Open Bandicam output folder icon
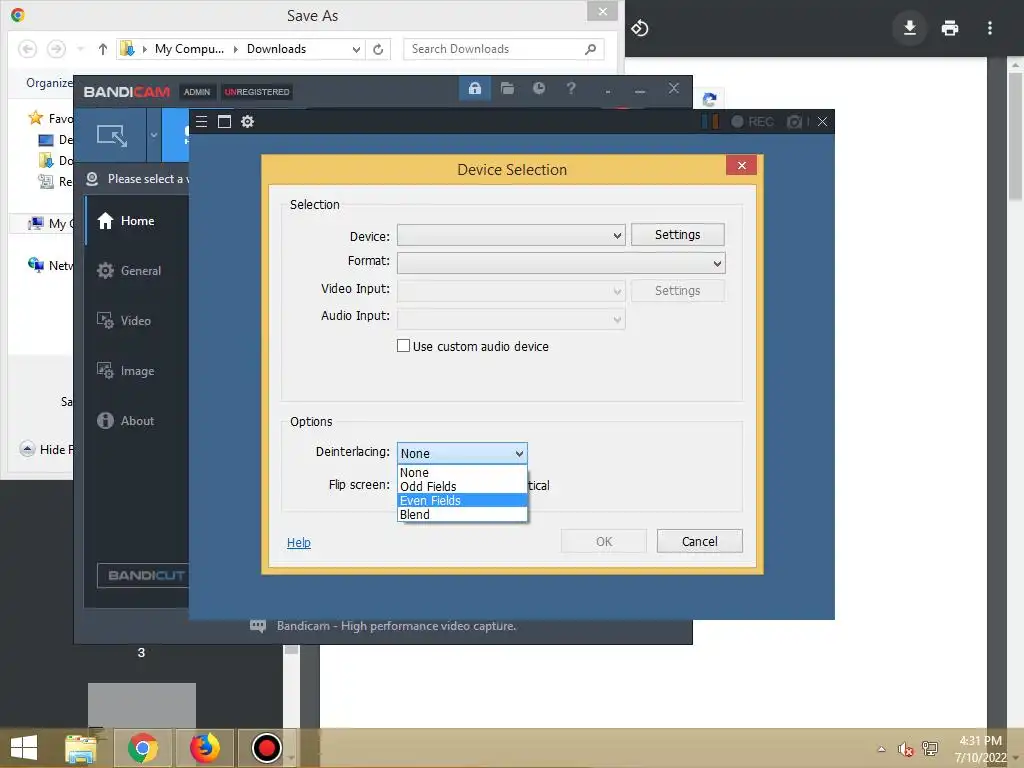The width and height of the screenshot is (1024, 768). pyautogui.click(x=507, y=88)
